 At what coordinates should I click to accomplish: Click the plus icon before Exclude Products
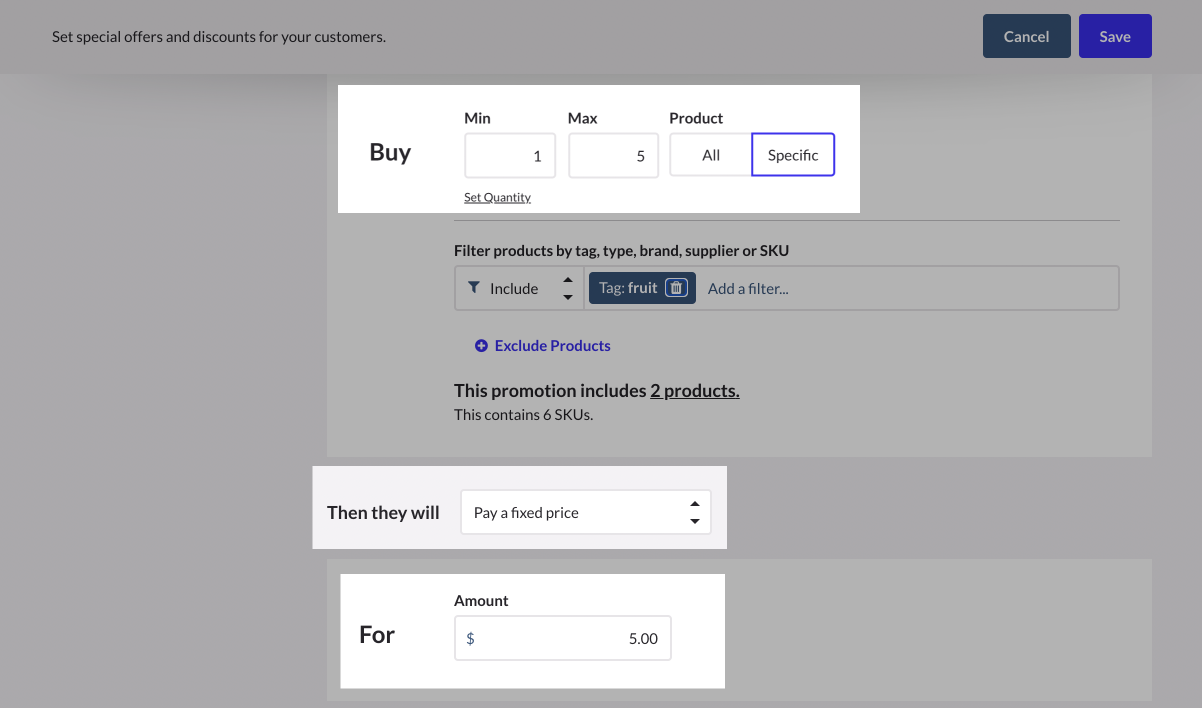coord(481,346)
